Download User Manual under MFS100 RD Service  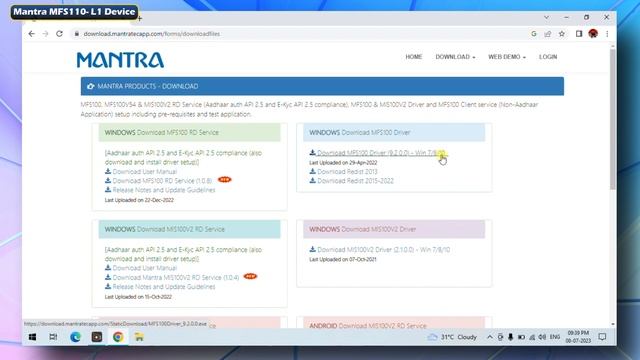(144, 171)
